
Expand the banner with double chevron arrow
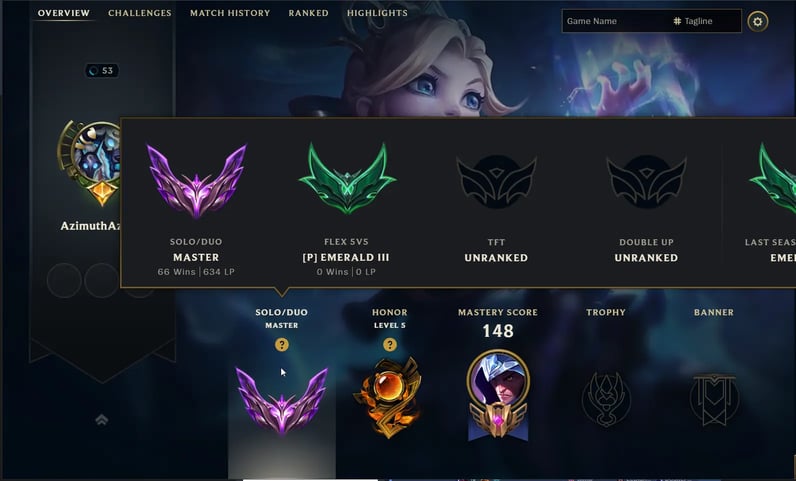[102, 420]
